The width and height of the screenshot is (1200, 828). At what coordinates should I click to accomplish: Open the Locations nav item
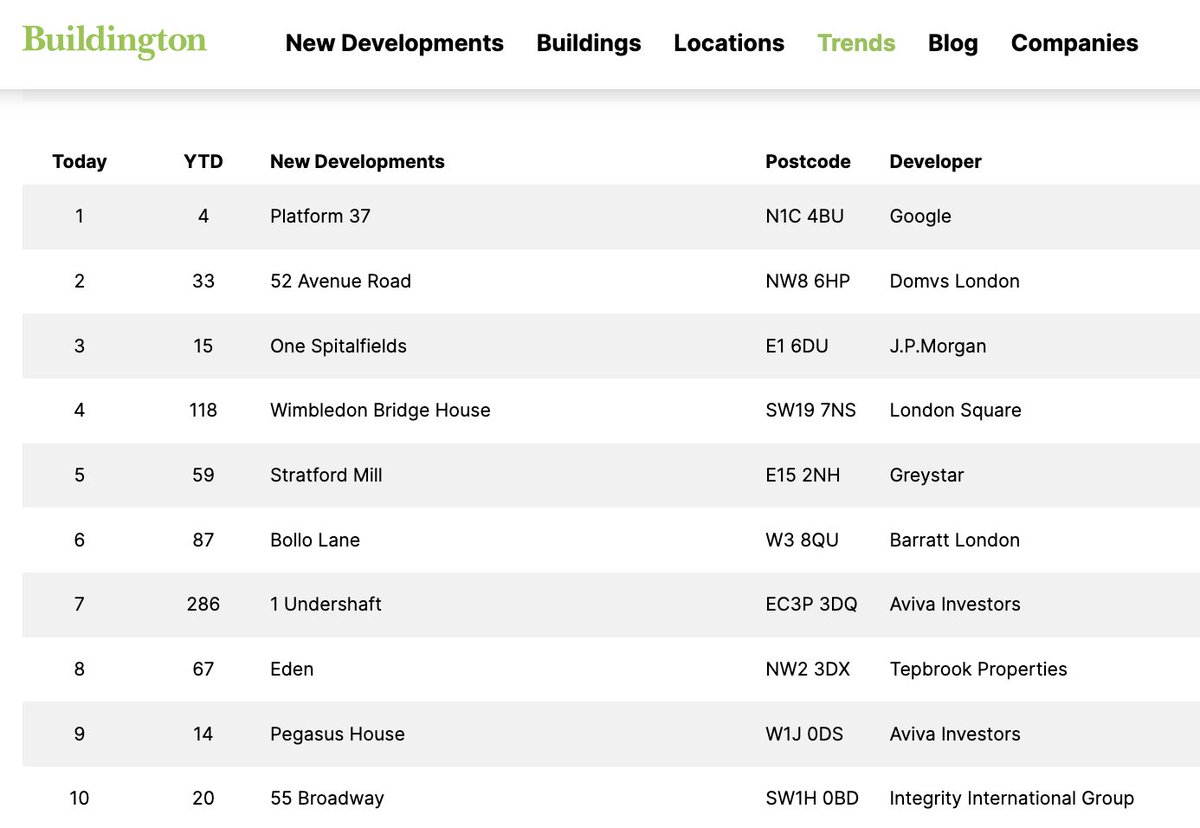pos(729,43)
